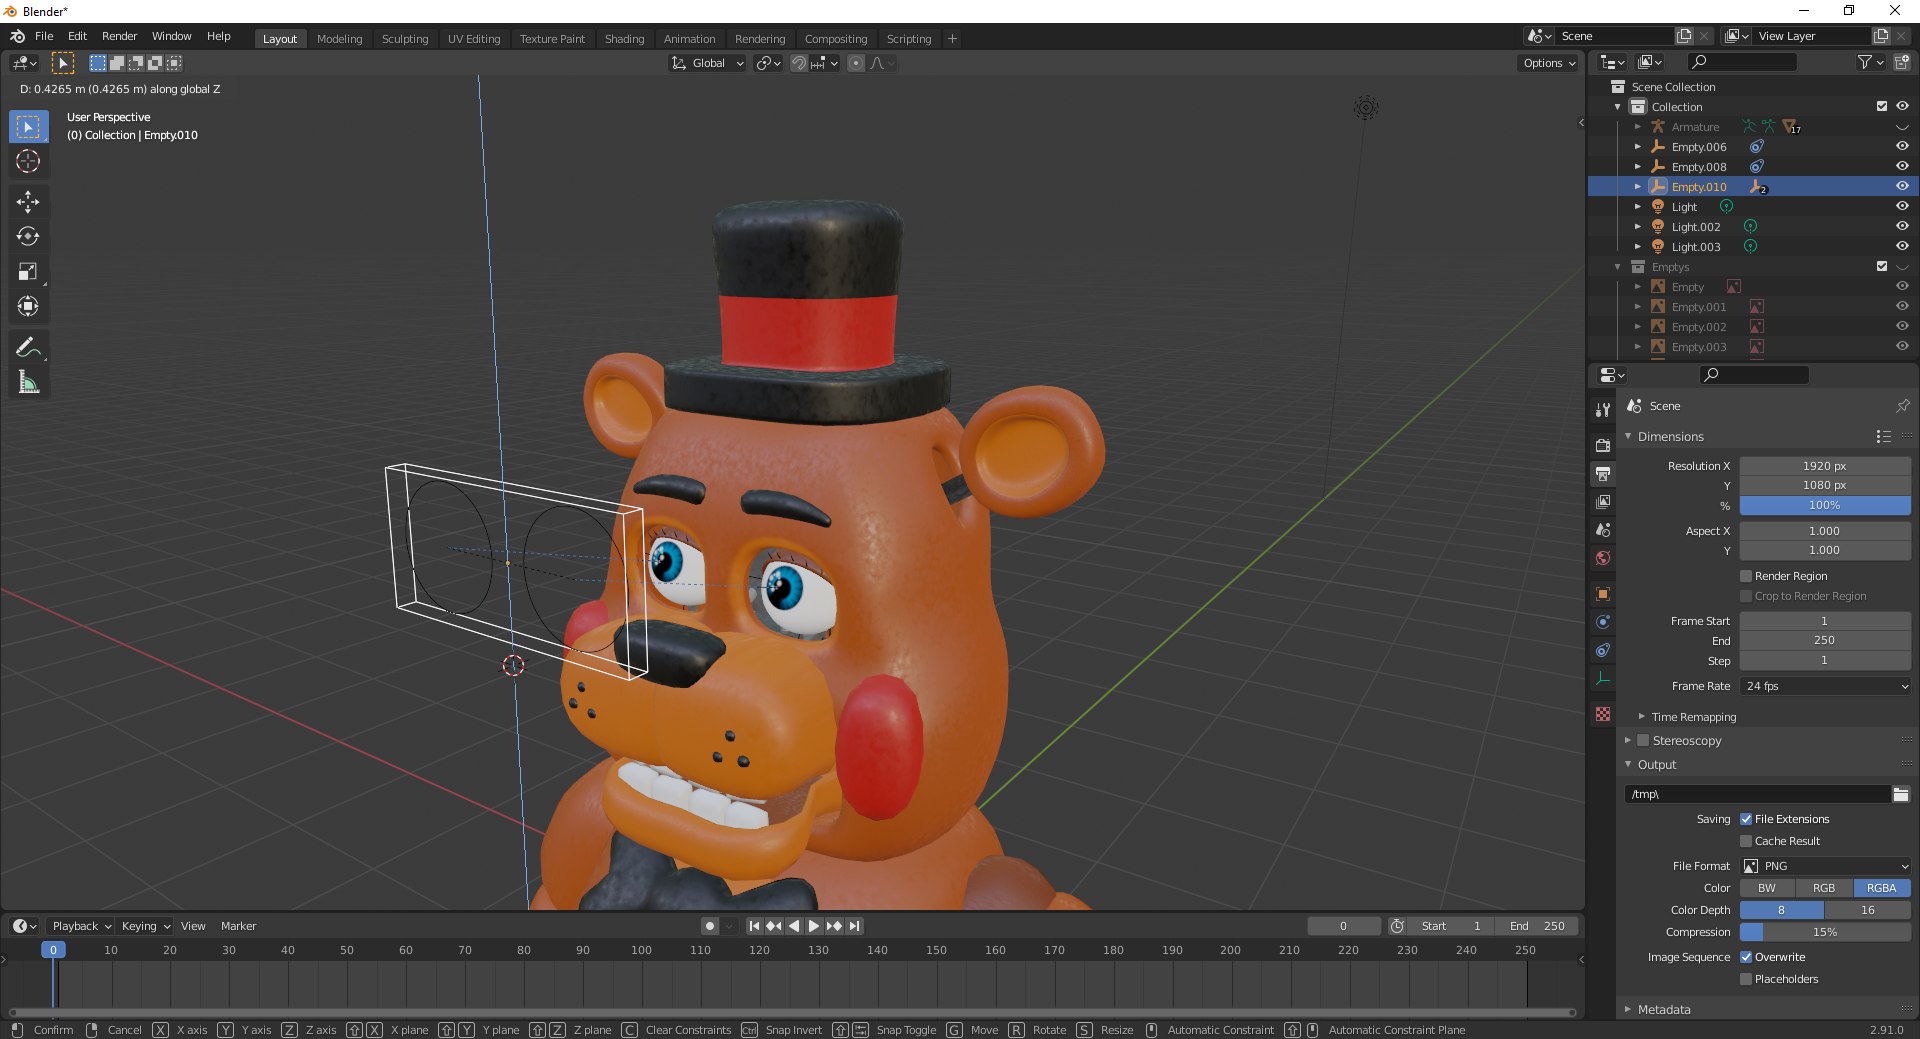This screenshot has height=1039, width=1920.
Task: Hide Light.002 with its eye icon
Action: pos(1902,226)
